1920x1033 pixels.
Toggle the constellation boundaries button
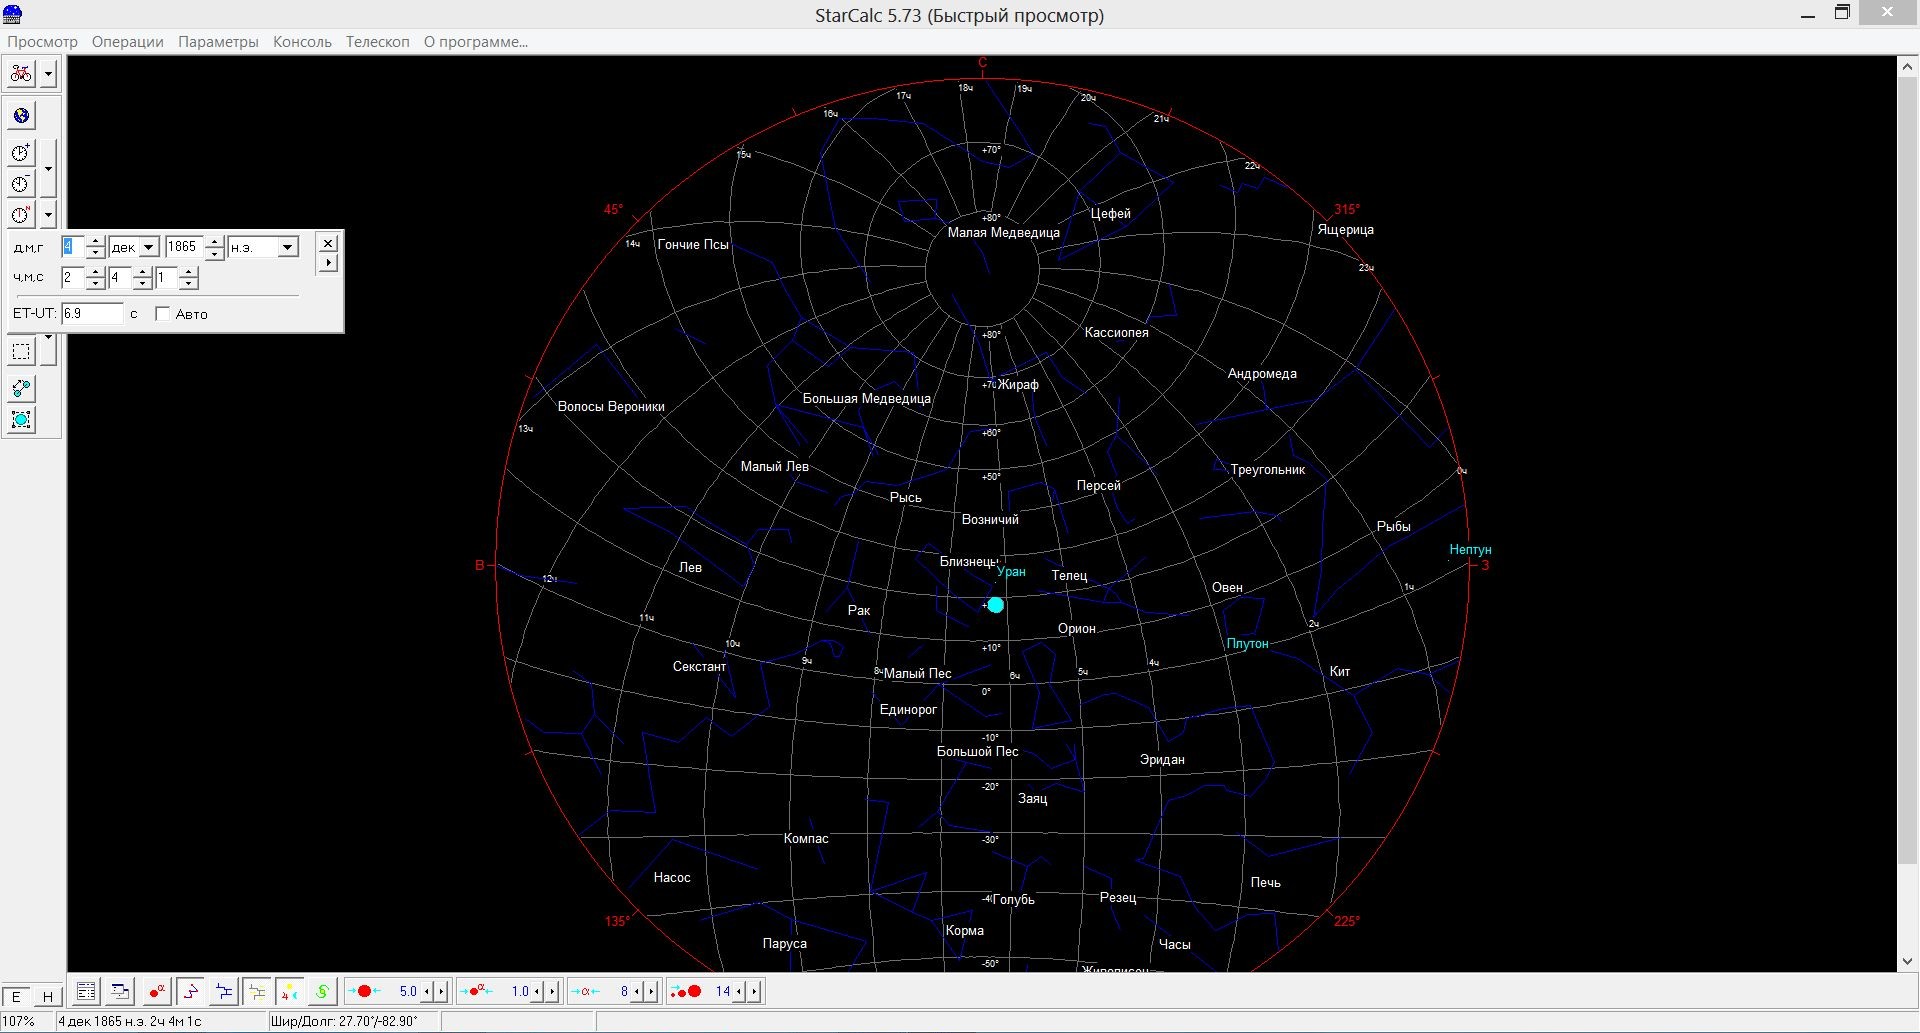click(x=224, y=992)
